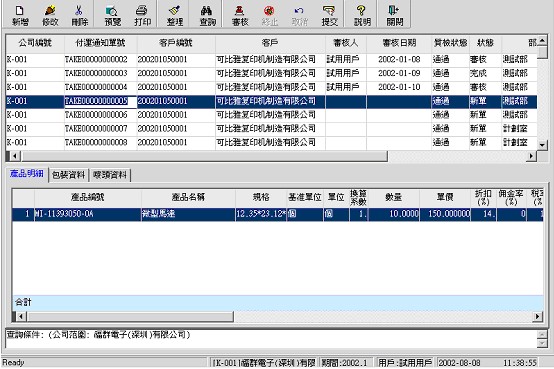Click the 新增 (New) toolbar icon
554x369 pixels.
click(20, 15)
